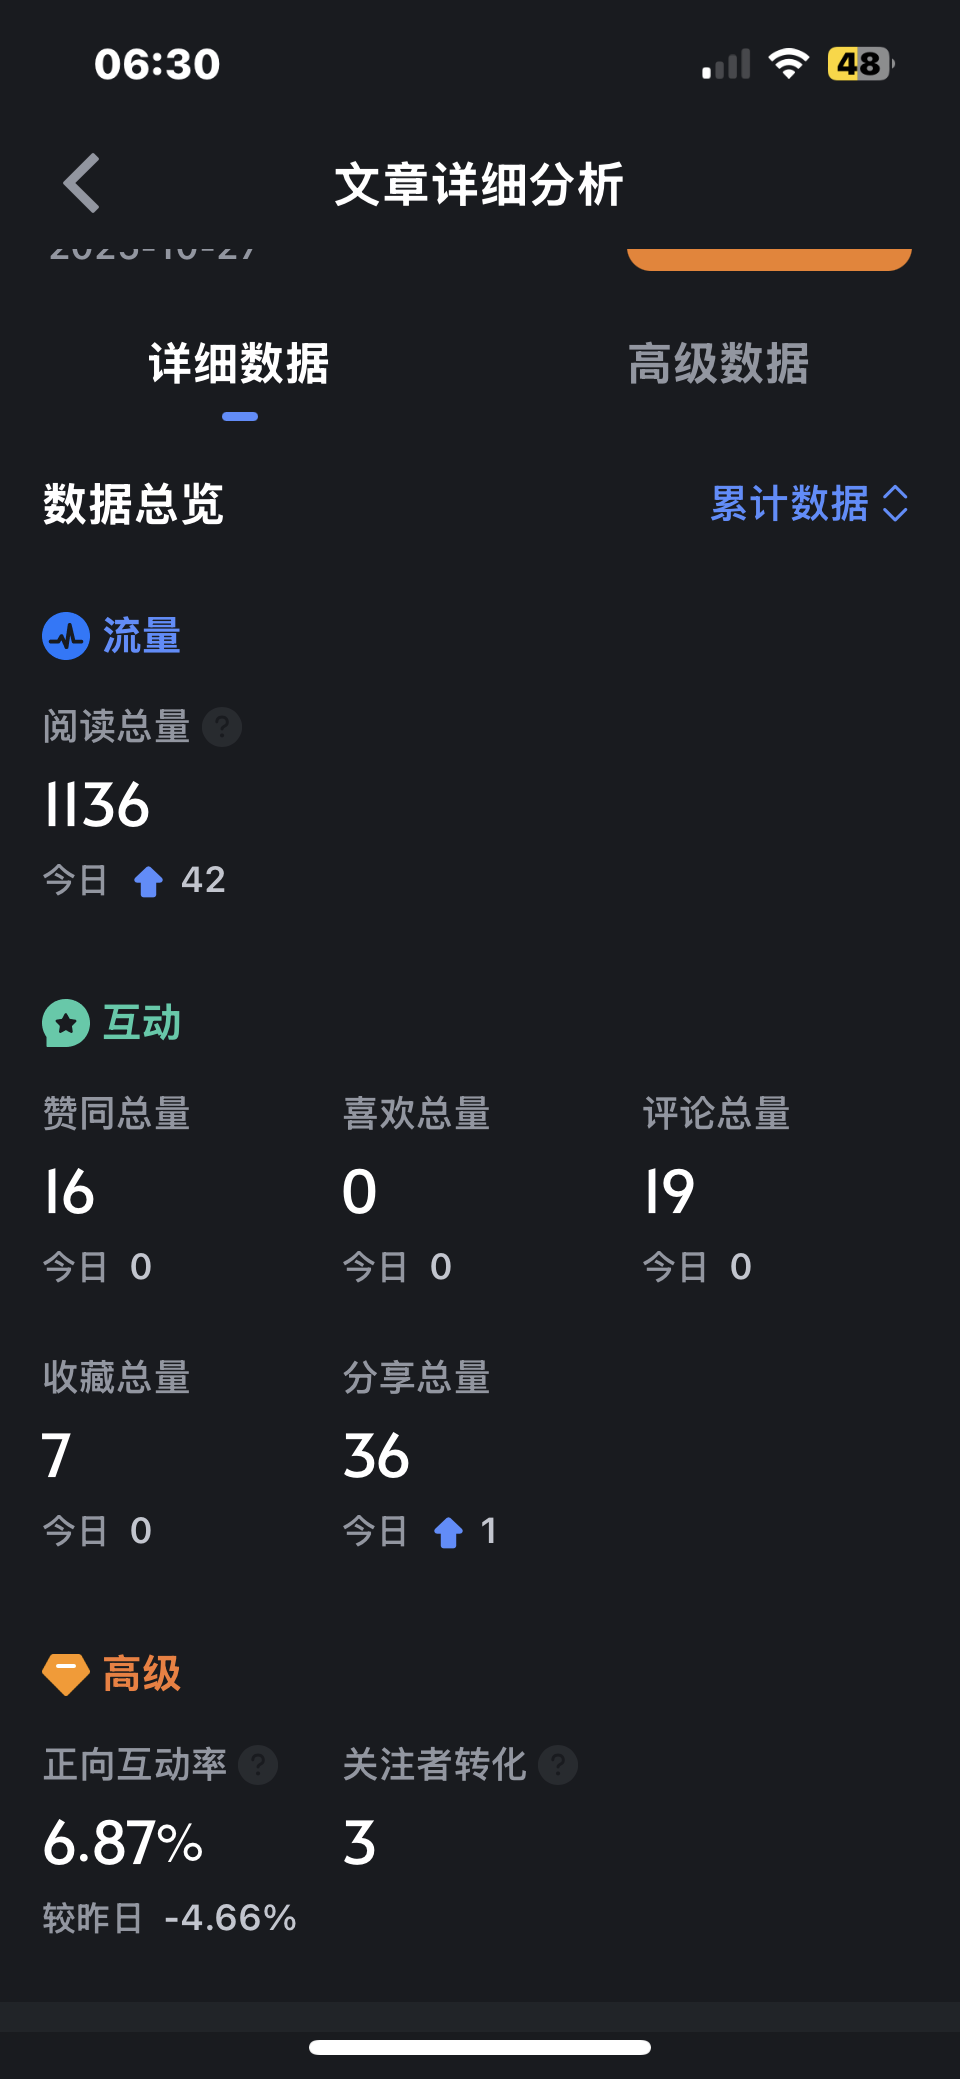Tap the 赞同总量 count 16
This screenshot has height=2079, width=960.
tap(69, 1192)
